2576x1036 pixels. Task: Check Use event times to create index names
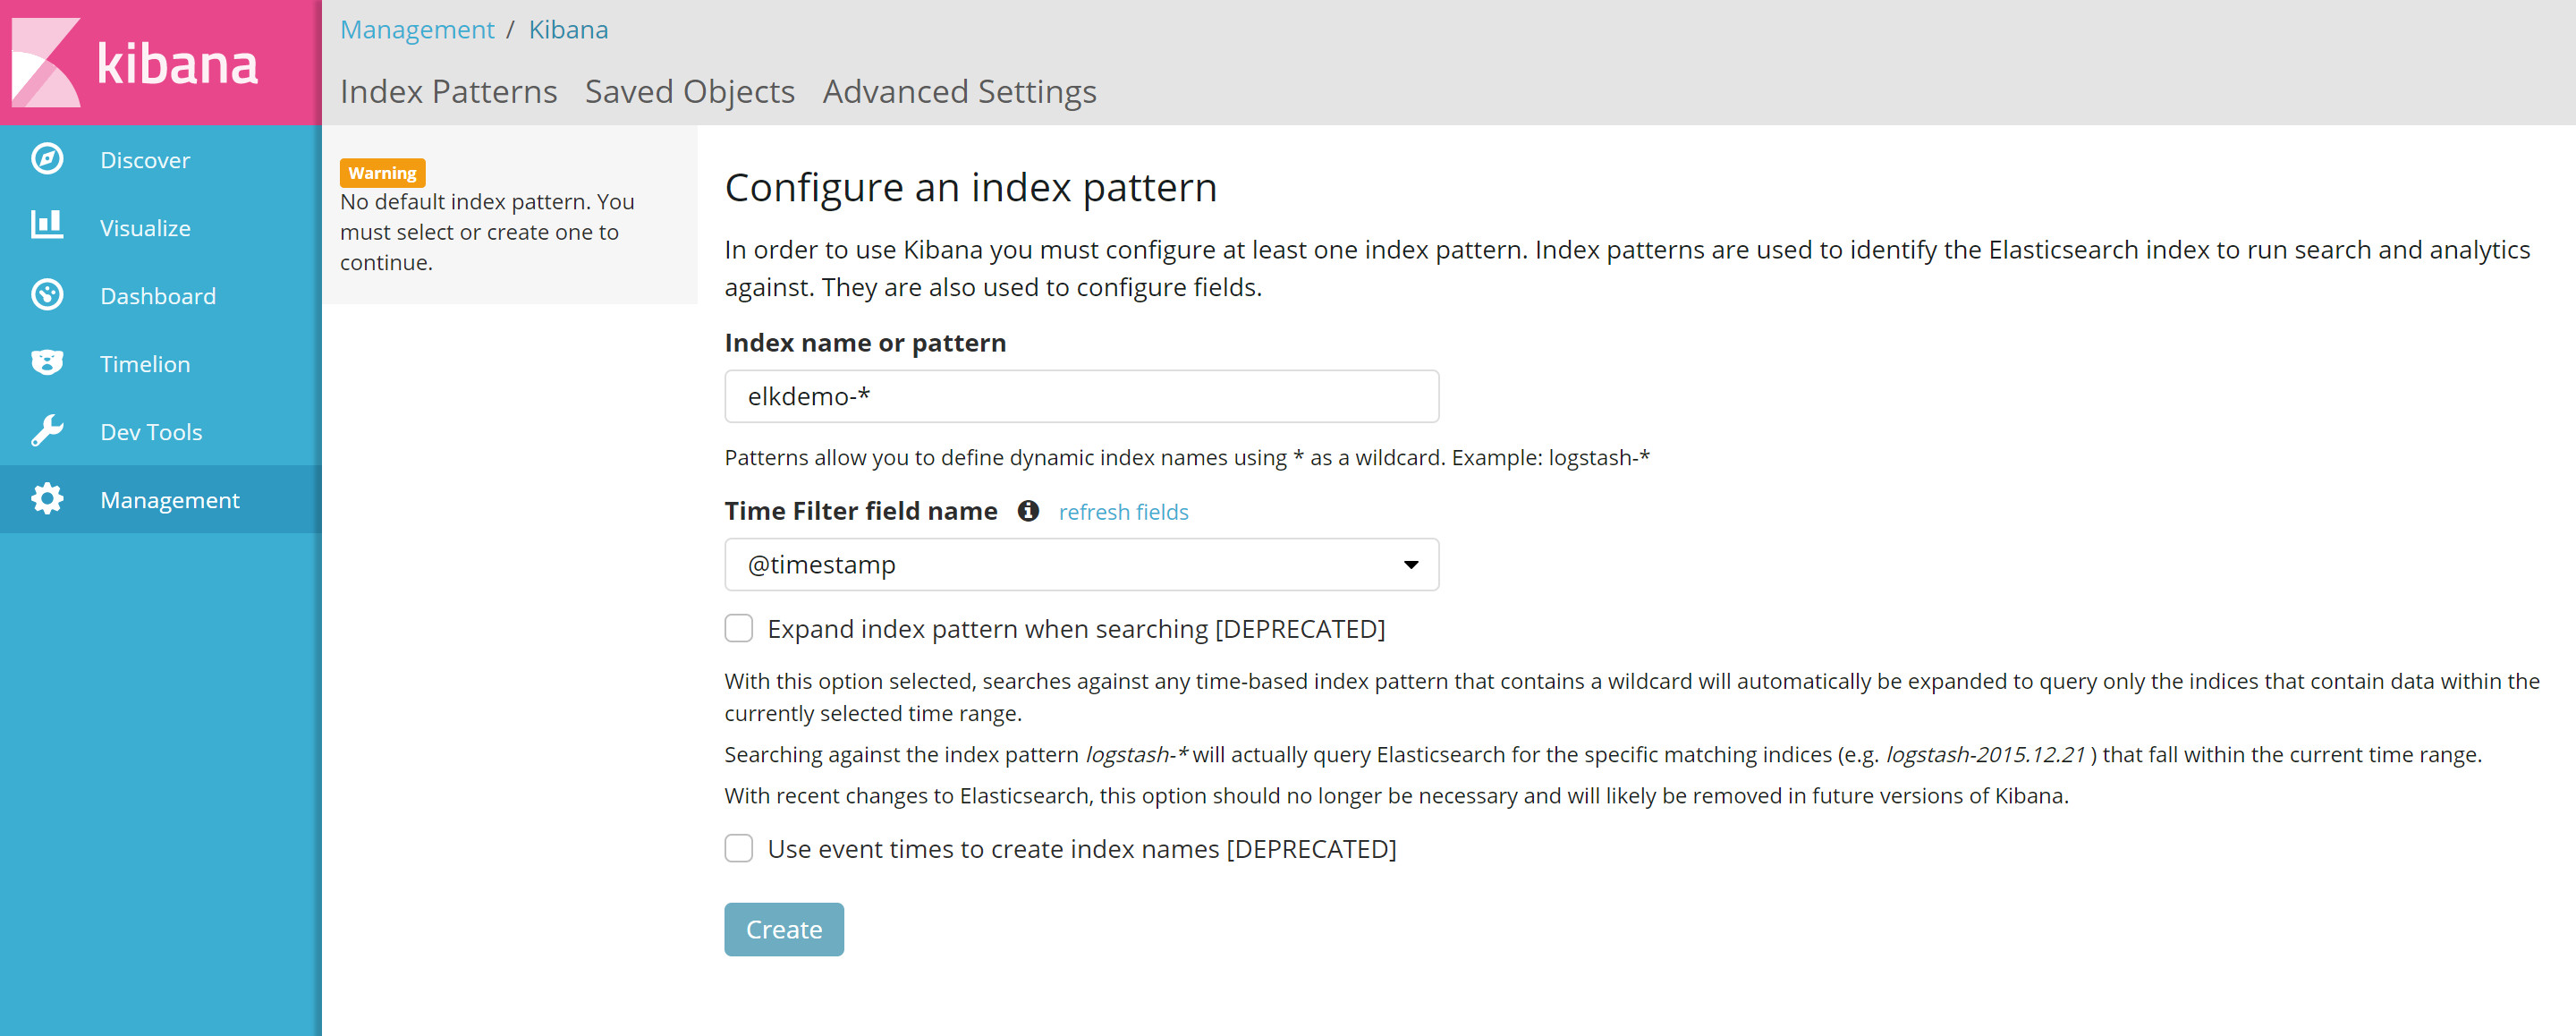739,848
